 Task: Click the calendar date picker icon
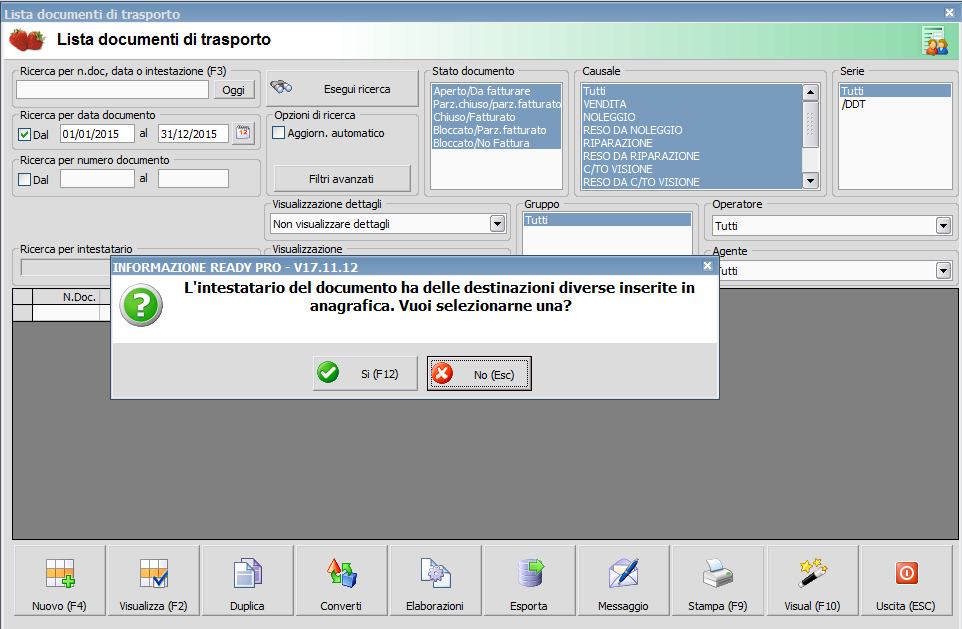tap(244, 133)
